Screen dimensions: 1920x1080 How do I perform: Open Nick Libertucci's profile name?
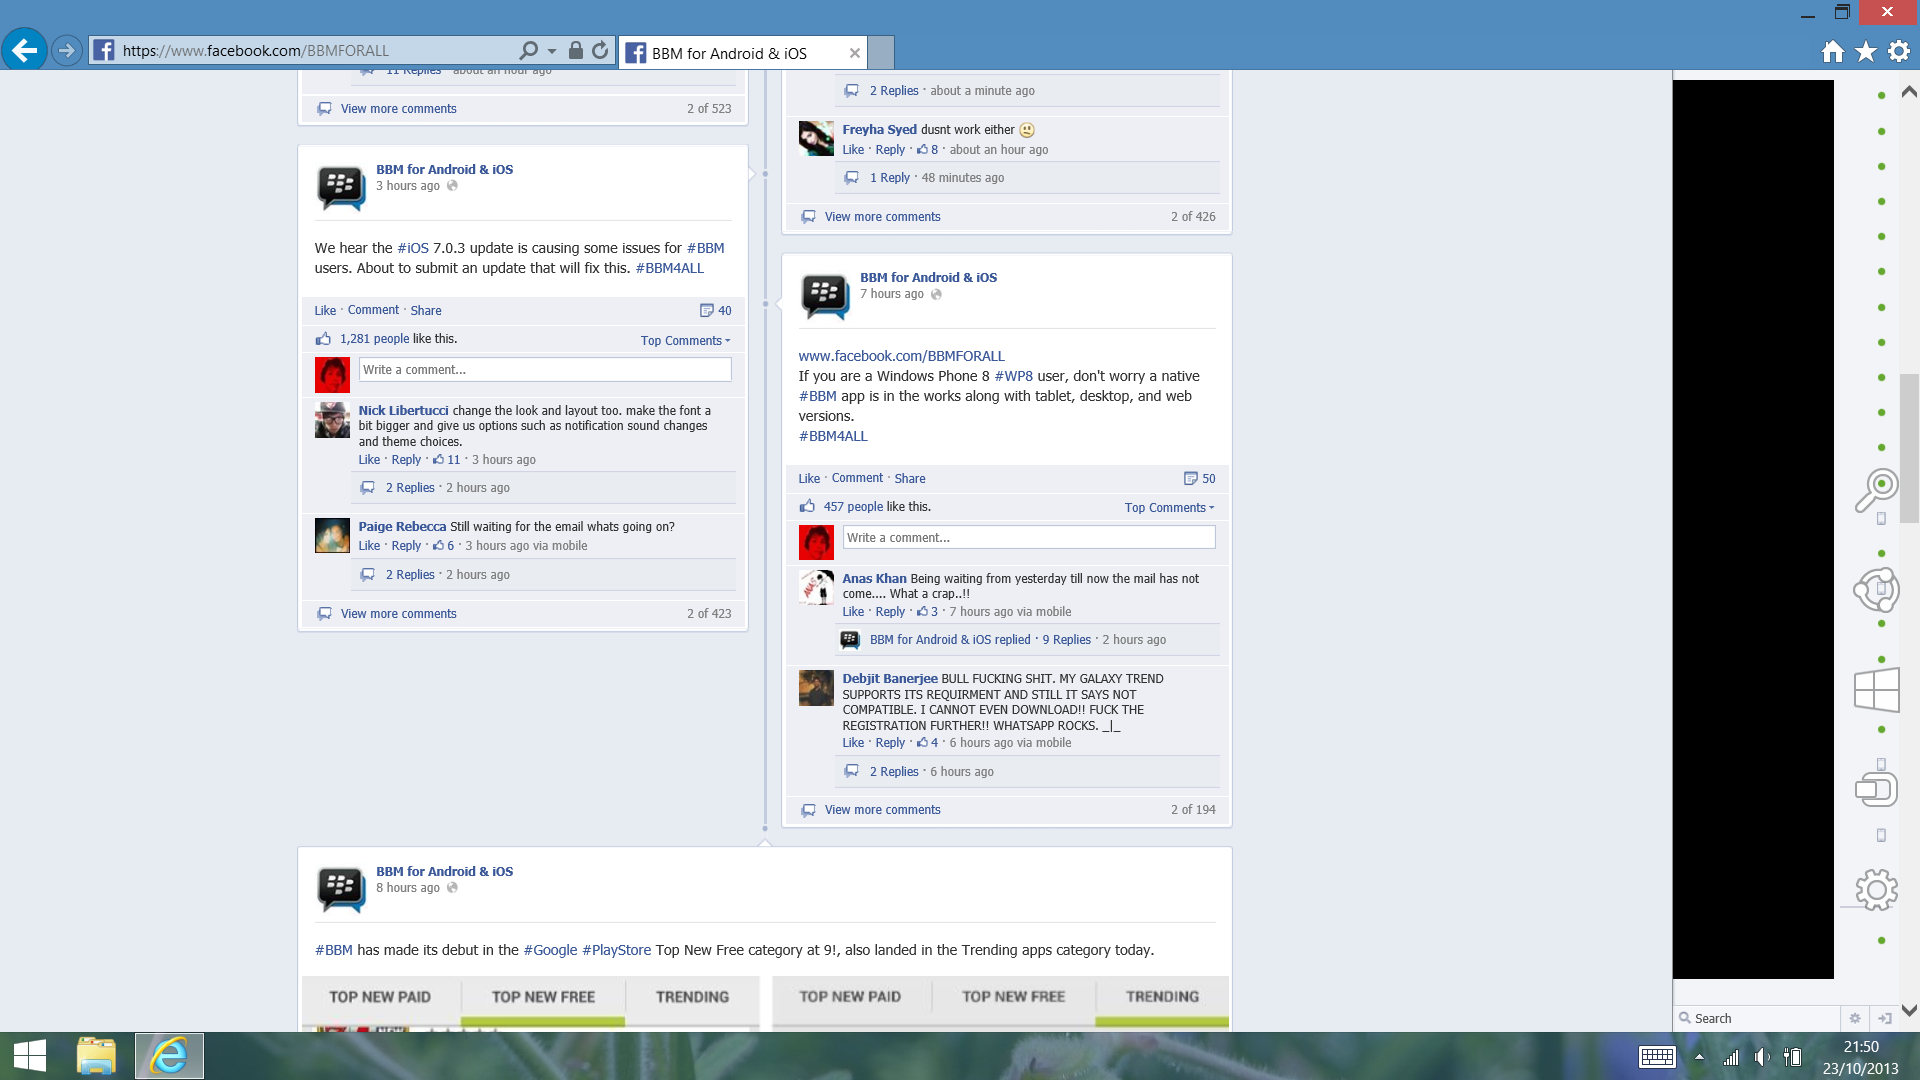[x=403, y=410]
